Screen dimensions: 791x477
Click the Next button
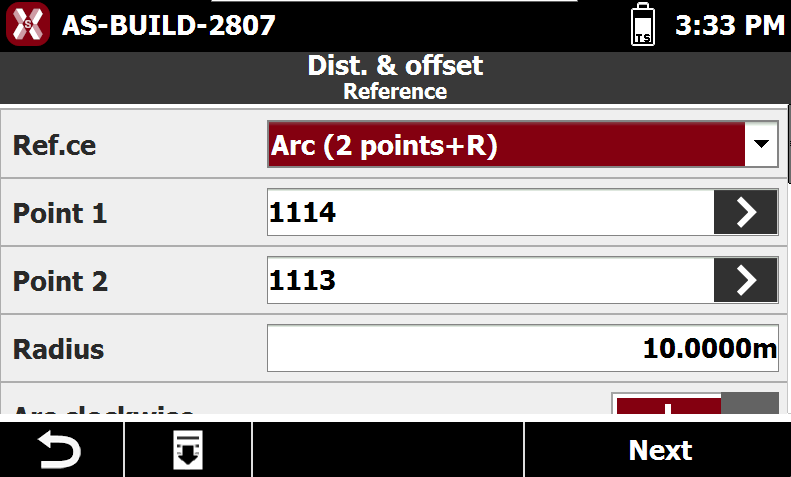(658, 450)
